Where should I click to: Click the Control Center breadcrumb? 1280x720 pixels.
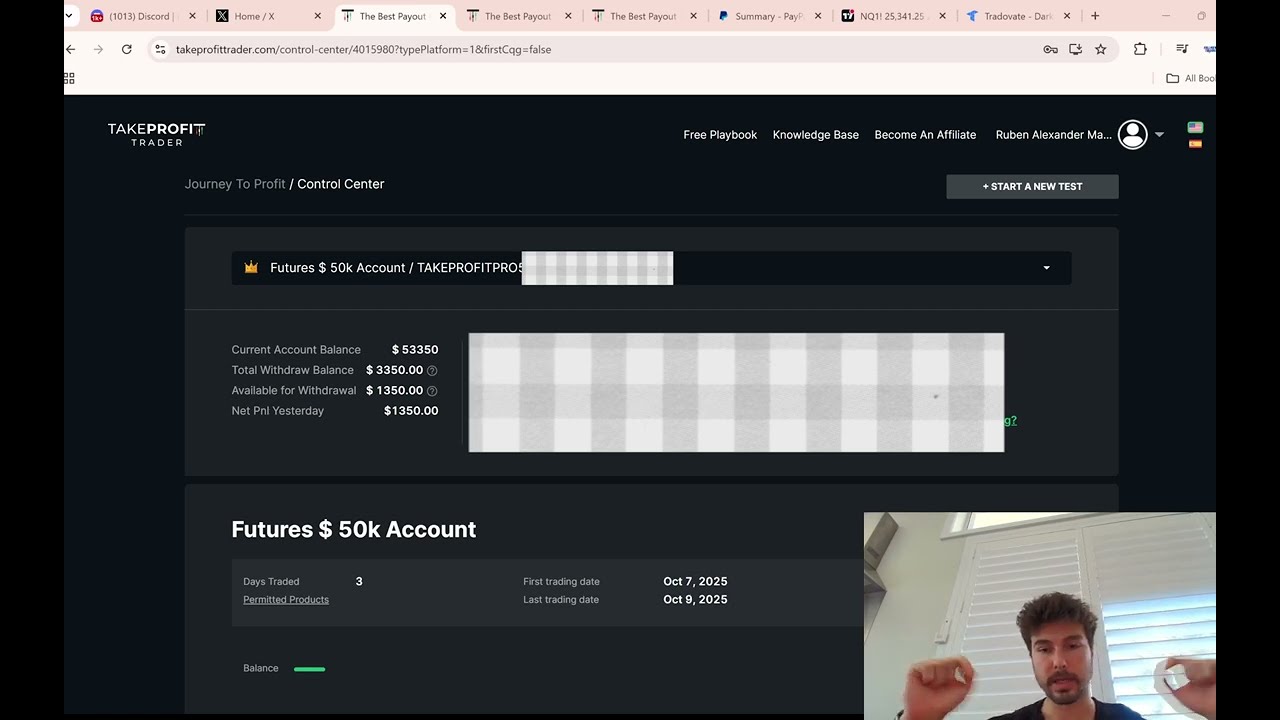pos(341,184)
